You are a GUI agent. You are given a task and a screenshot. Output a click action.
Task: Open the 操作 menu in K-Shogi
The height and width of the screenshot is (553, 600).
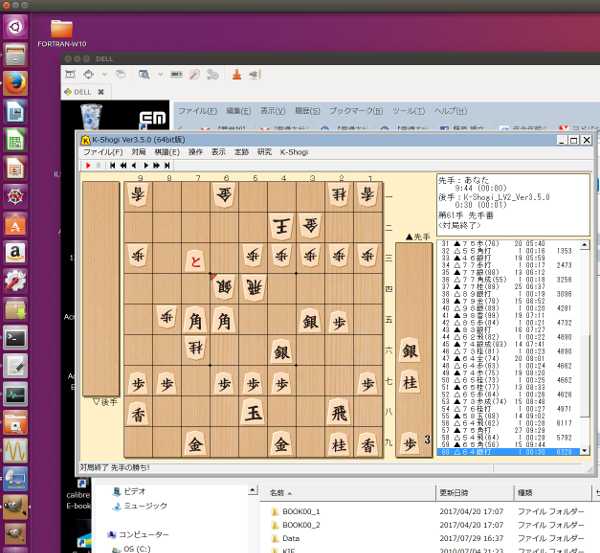tap(196, 152)
